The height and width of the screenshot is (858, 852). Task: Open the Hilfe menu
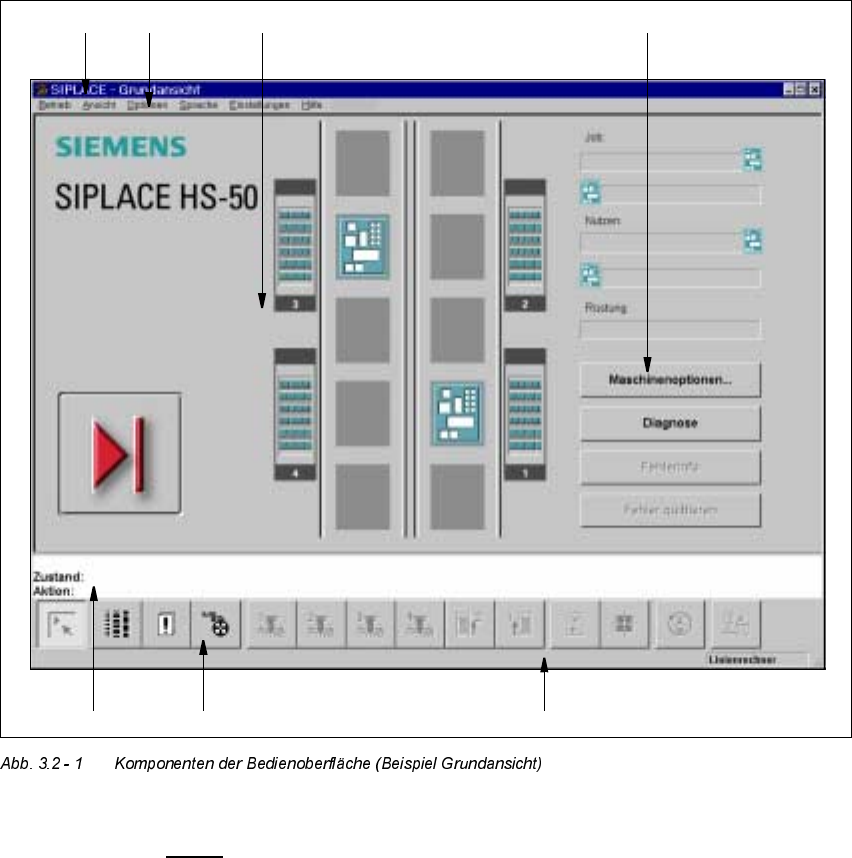(312, 105)
